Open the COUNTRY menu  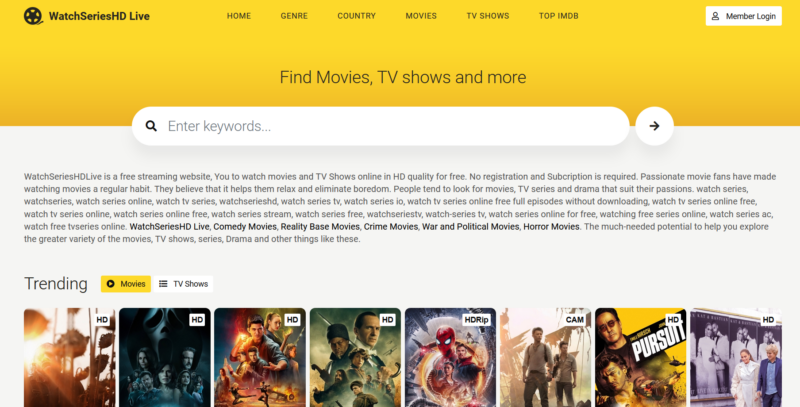pyautogui.click(x=356, y=16)
